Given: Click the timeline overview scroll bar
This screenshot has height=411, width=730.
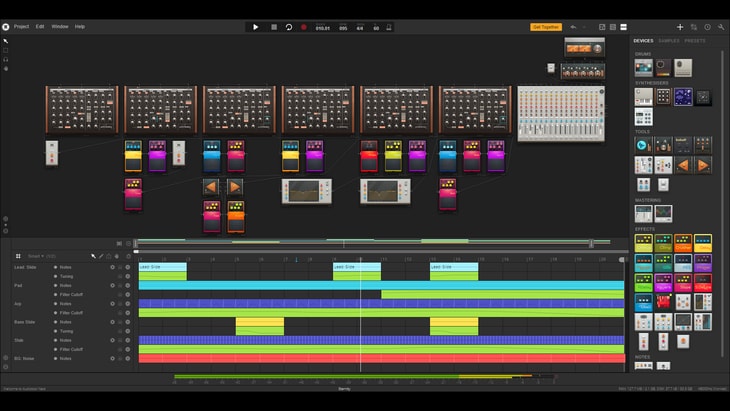Looking at the screenshot, I should tap(363, 242).
